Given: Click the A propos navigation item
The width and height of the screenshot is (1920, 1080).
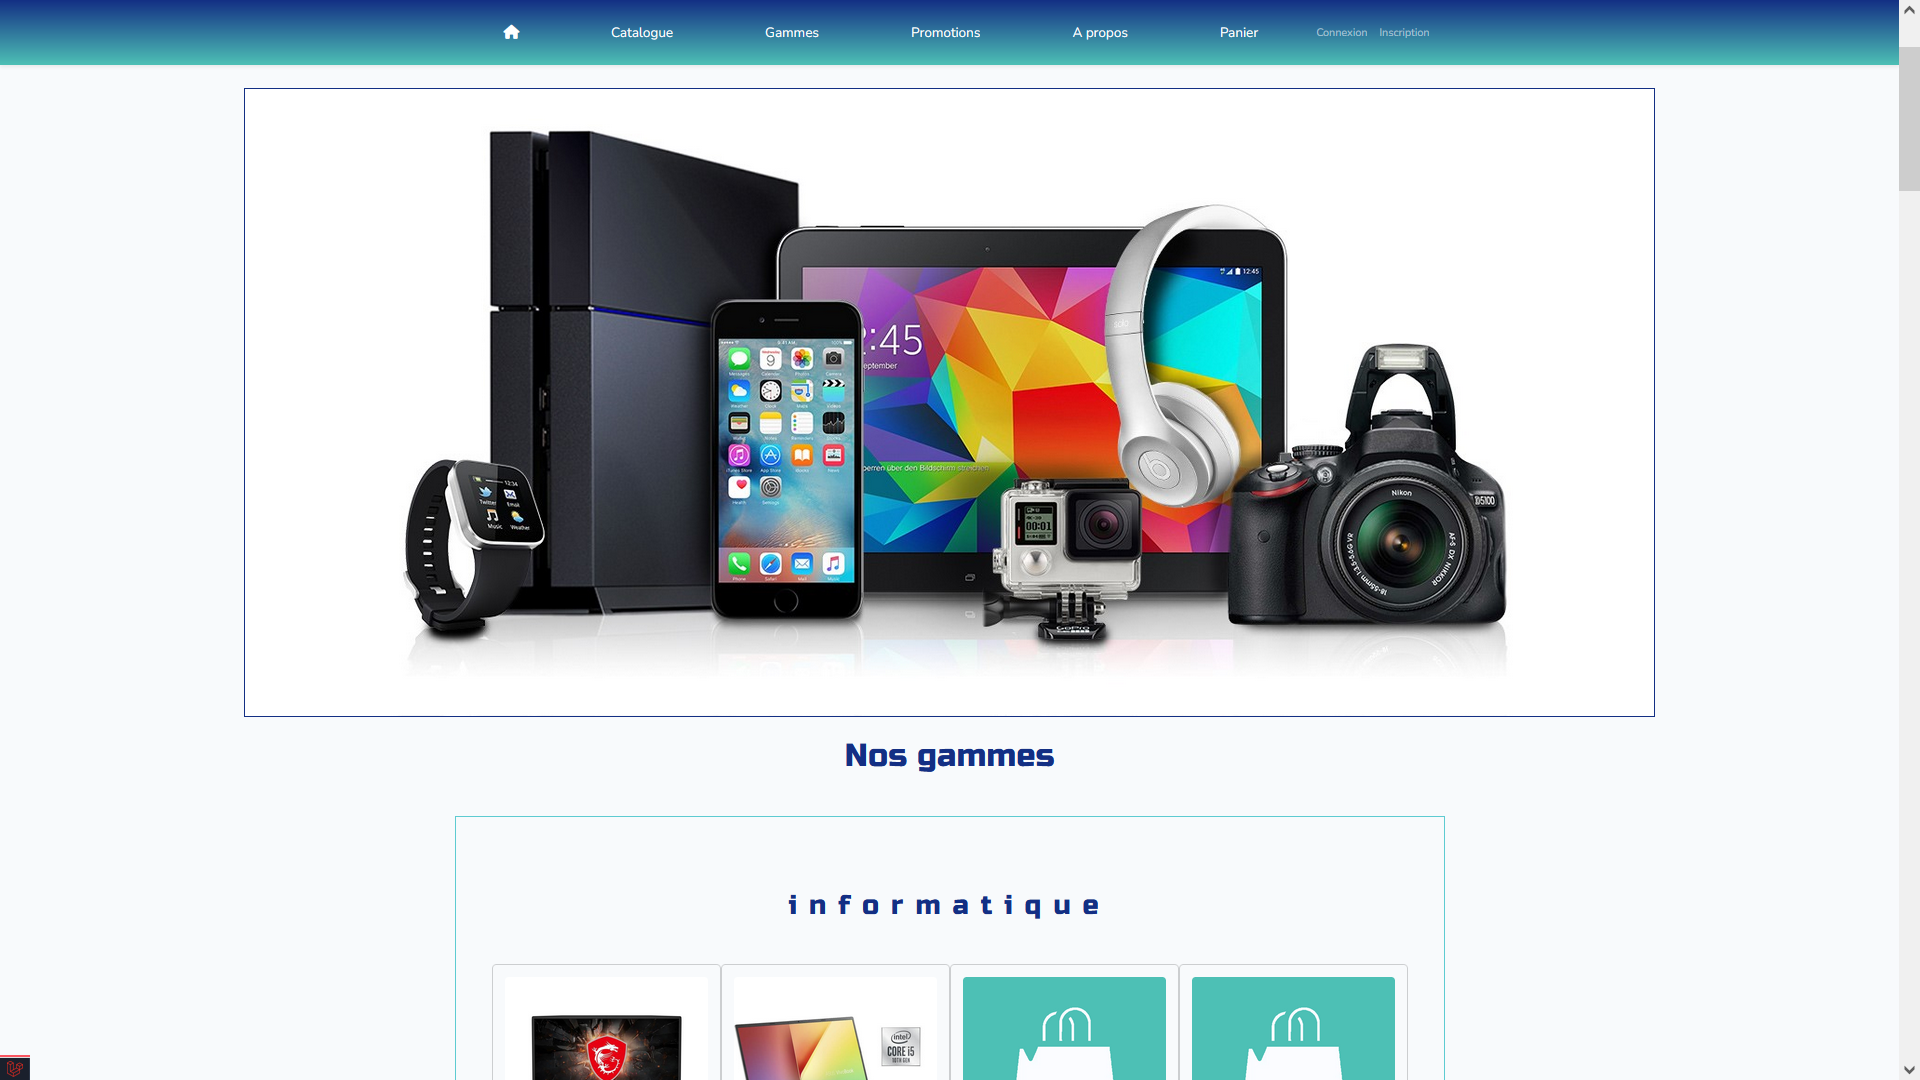Looking at the screenshot, I should 1100,32.
